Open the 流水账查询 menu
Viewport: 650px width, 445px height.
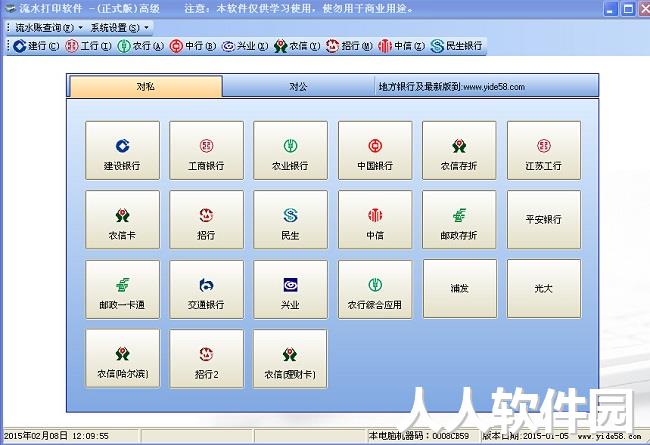tap(49, 28)
